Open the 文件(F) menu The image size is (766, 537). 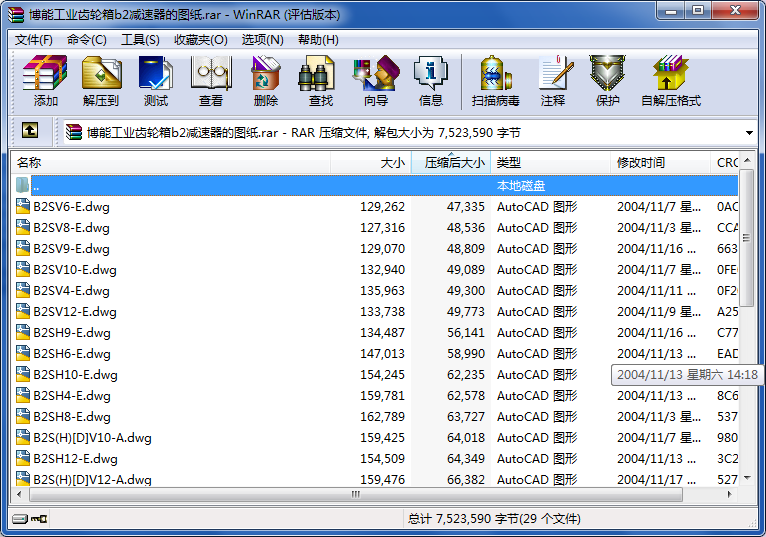coord(34,40)
